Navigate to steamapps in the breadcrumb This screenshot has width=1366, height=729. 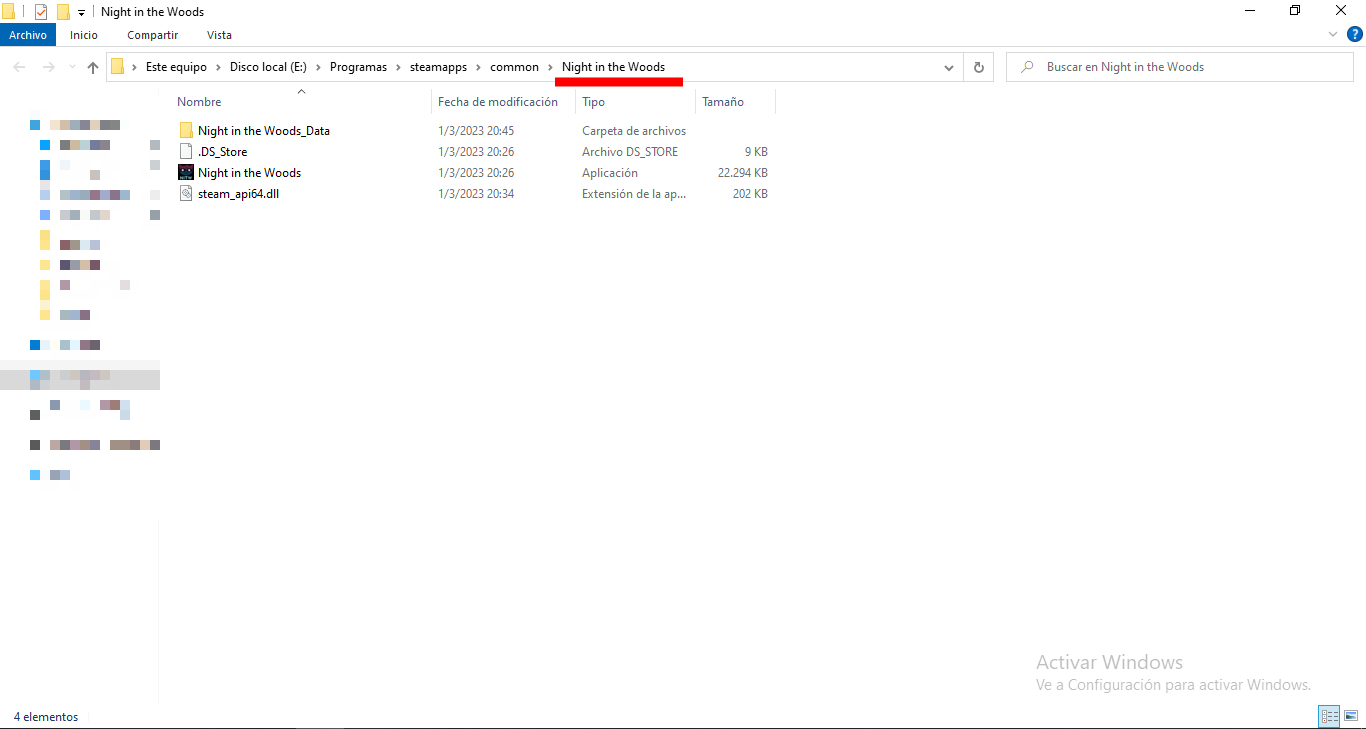click(438, 67)
